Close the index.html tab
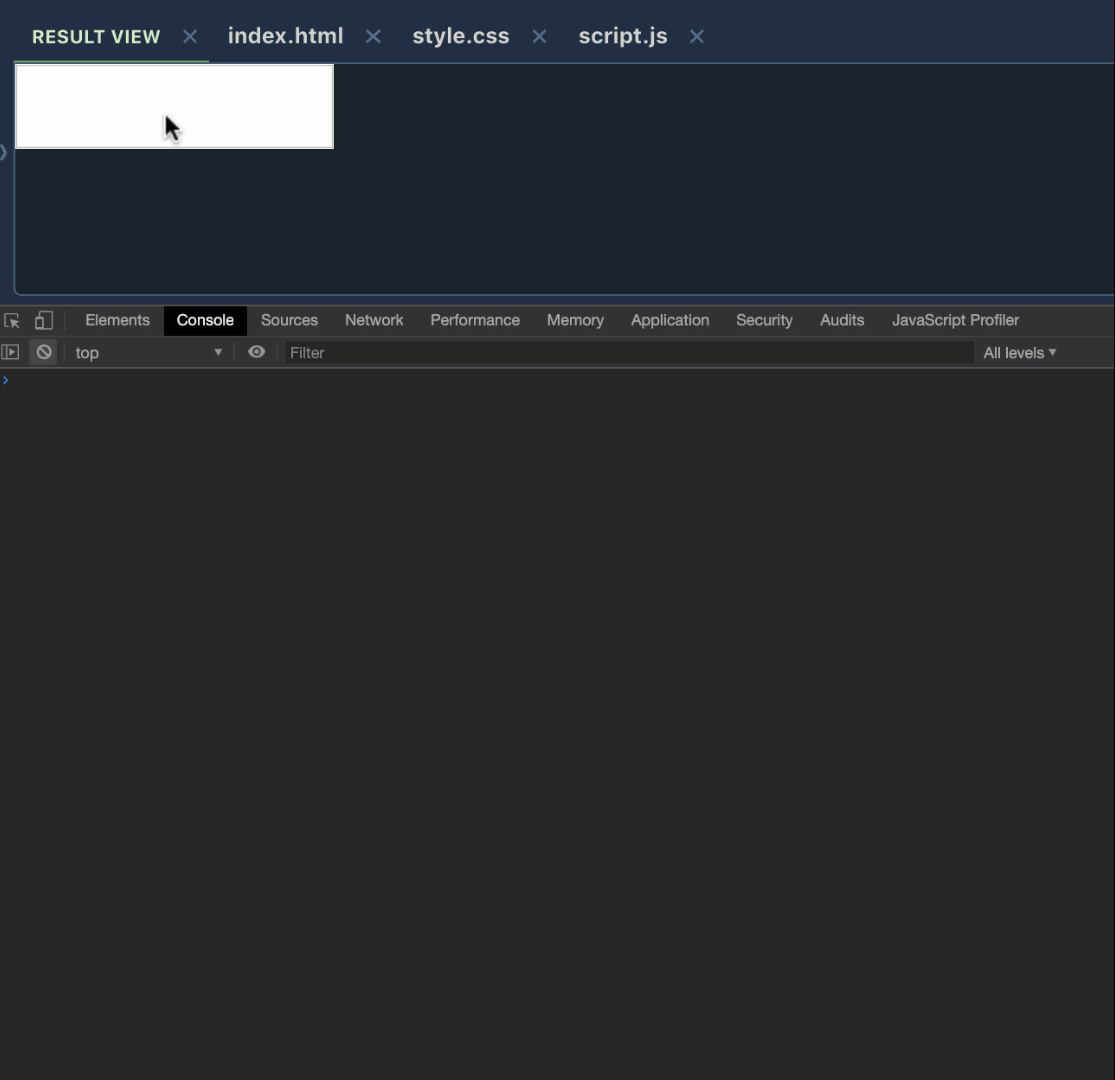This screenshot has height=1080, width=1115. [x=373, y=36]
